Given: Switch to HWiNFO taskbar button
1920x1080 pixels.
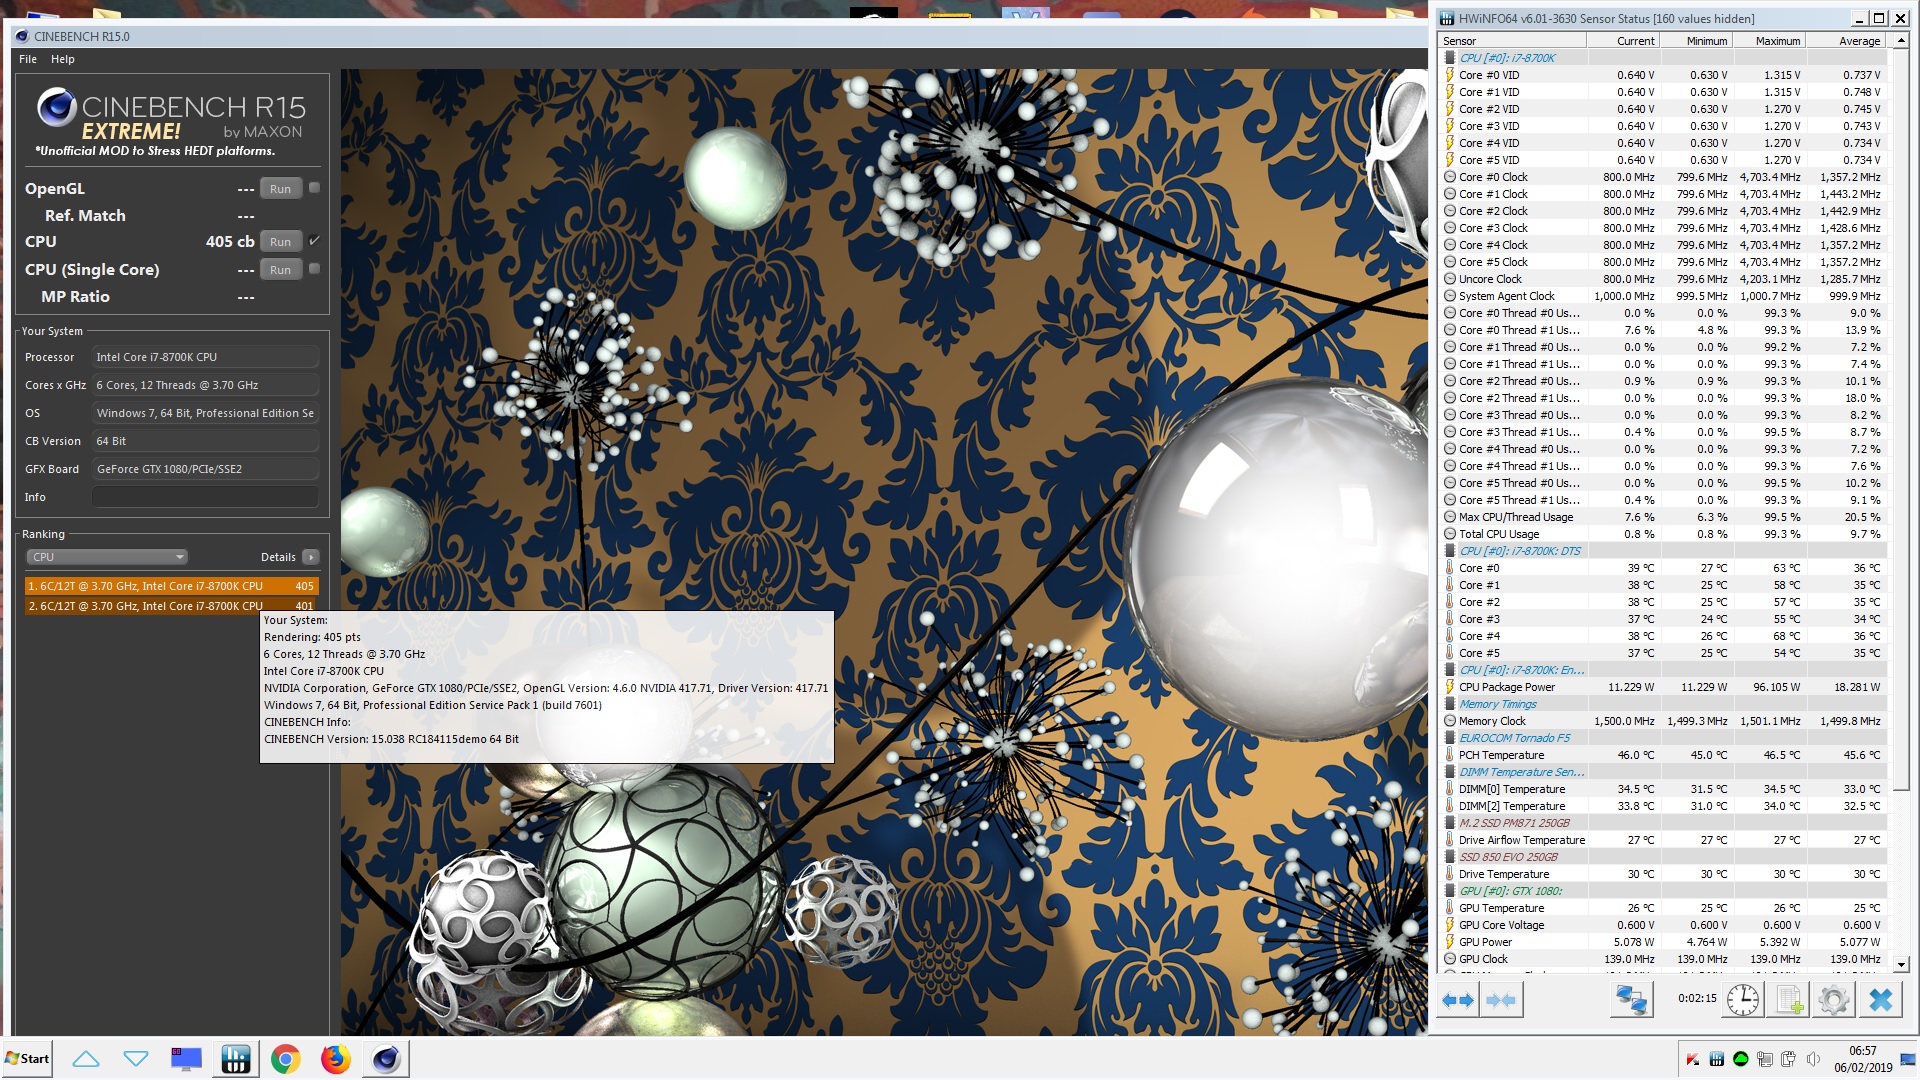Looking at the screenshot, I should pos(236,1059).
